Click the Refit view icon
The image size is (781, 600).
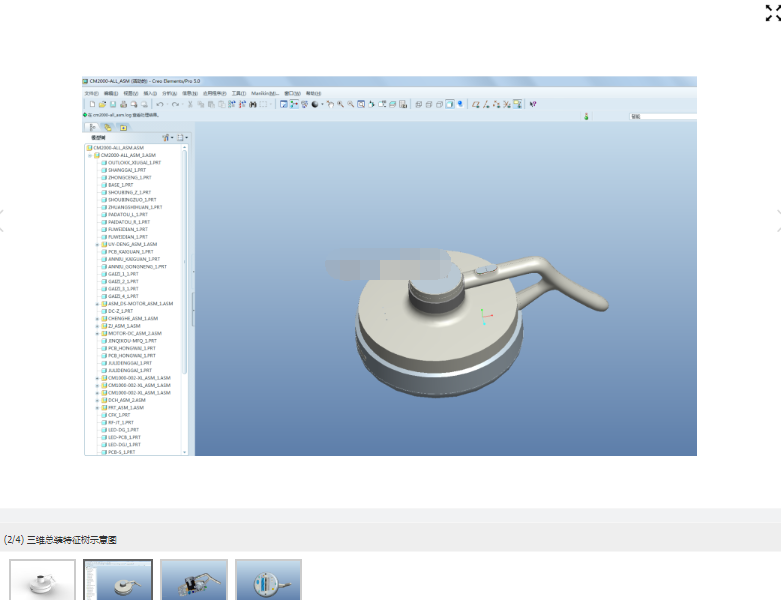[x=361, y=104]
